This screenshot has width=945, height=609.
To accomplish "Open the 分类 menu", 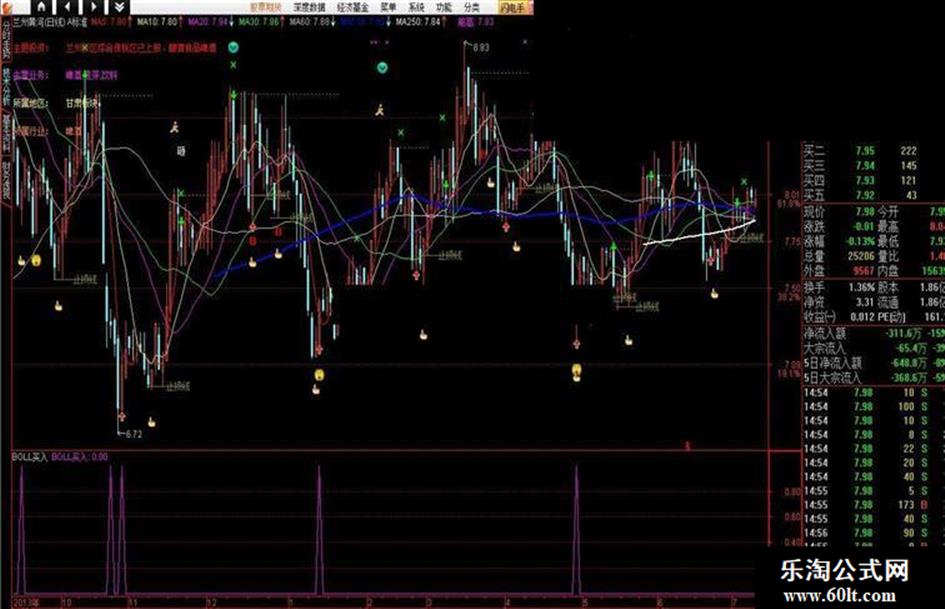I will 472,8.
